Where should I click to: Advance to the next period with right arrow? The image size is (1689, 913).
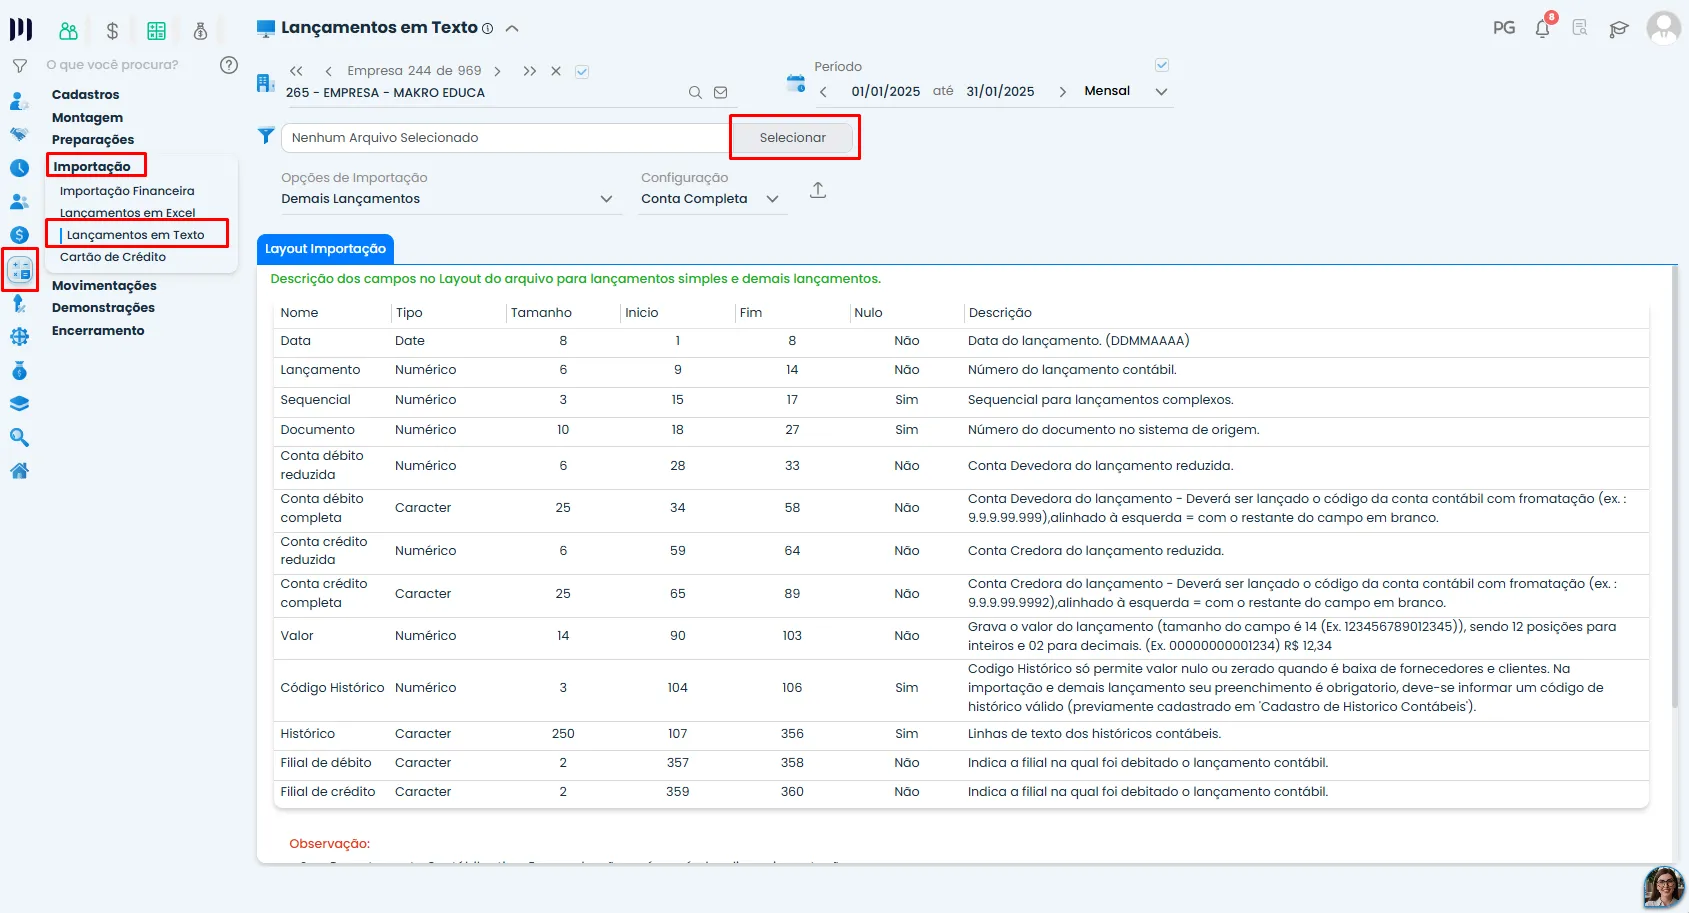coord(1062,92)
